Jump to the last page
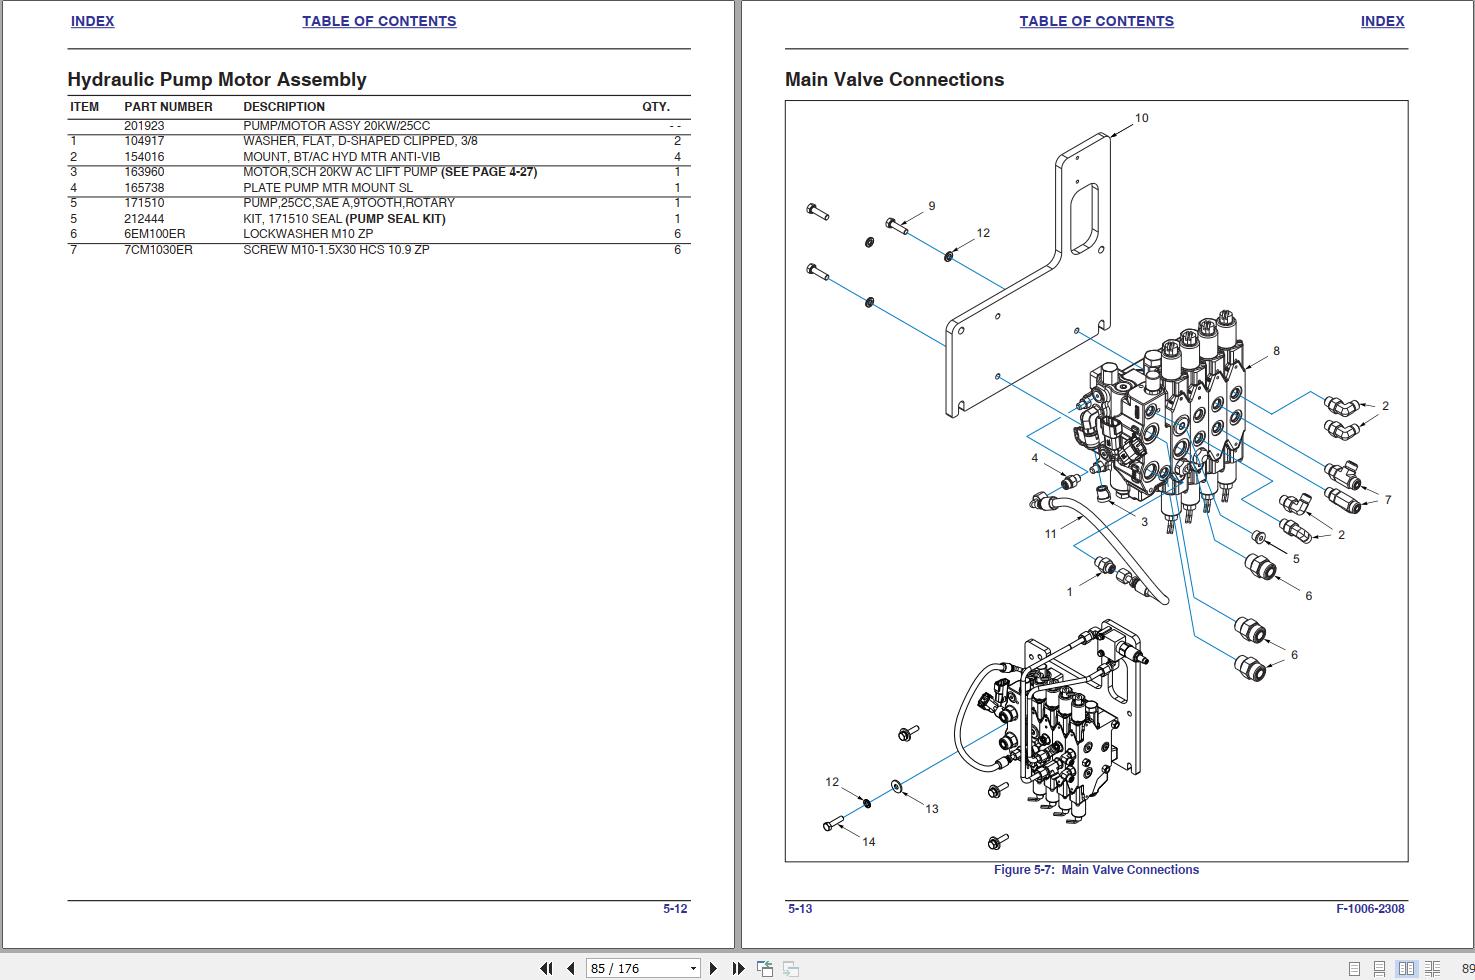Image resolution: width=1475 pixels, height=980 pixels. coord(738,968)
